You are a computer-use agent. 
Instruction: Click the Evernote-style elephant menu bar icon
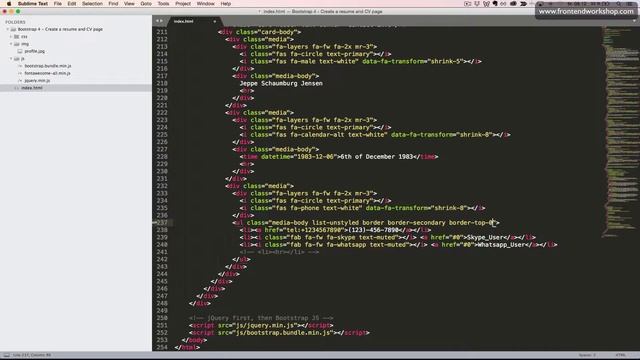tap(495, 4)
